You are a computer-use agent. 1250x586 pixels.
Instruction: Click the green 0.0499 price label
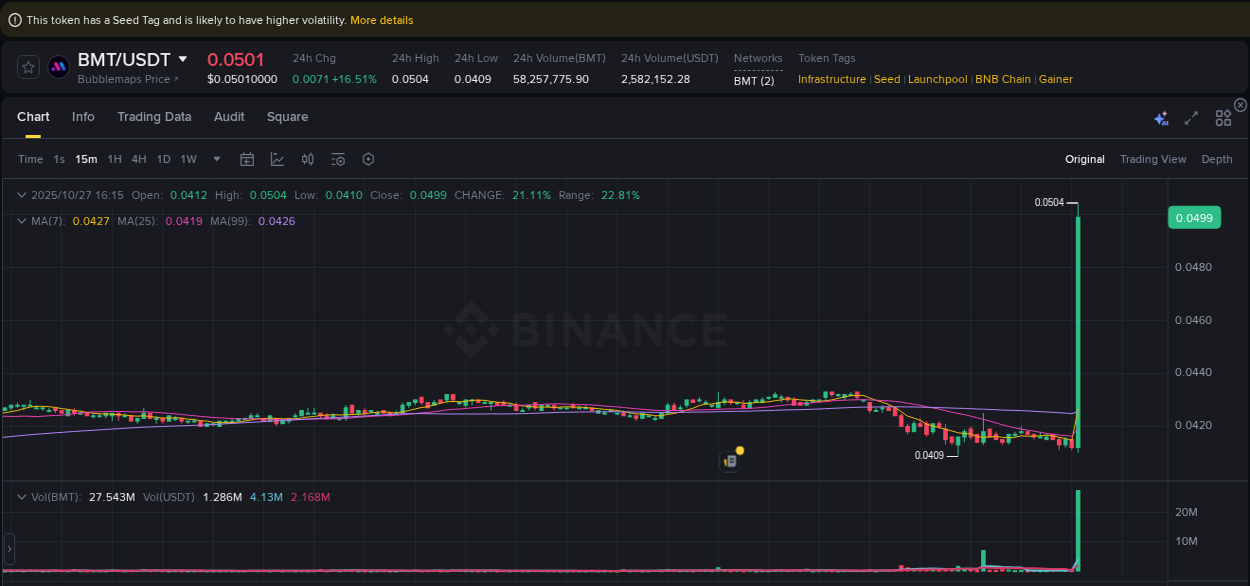[x=1194, y=217]
